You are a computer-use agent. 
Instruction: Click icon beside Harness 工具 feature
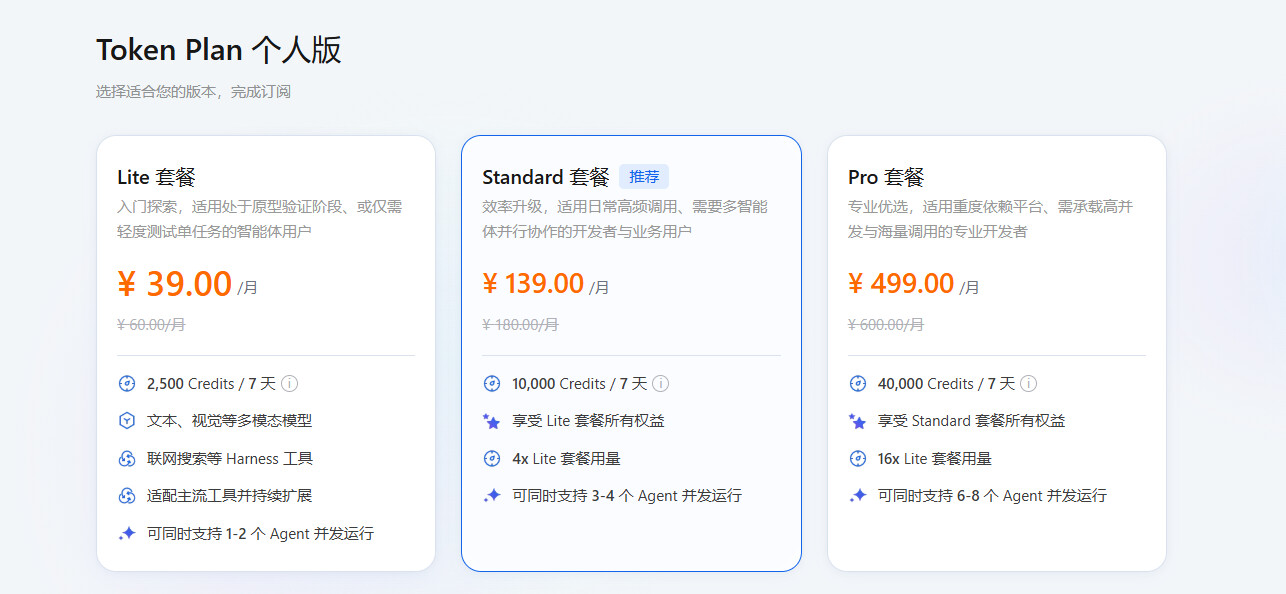127,459
